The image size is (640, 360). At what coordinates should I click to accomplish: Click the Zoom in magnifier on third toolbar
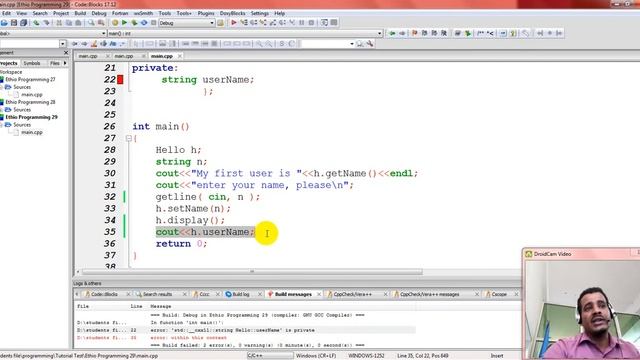(x=259, y=44)
